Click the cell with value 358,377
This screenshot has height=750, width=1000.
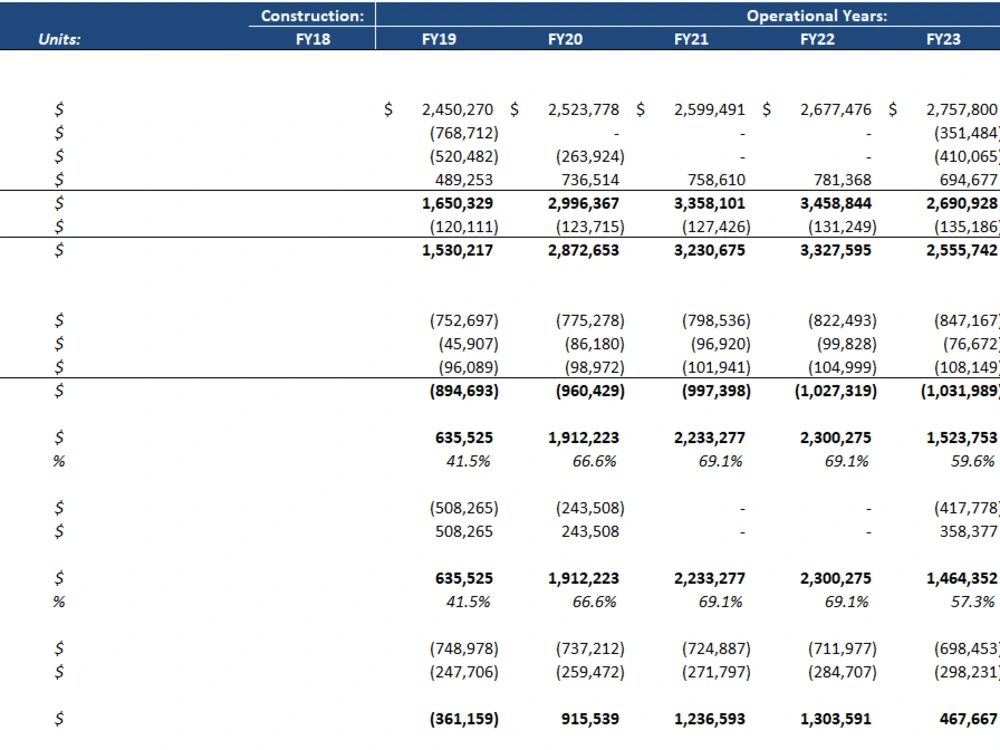coord(968,531)
